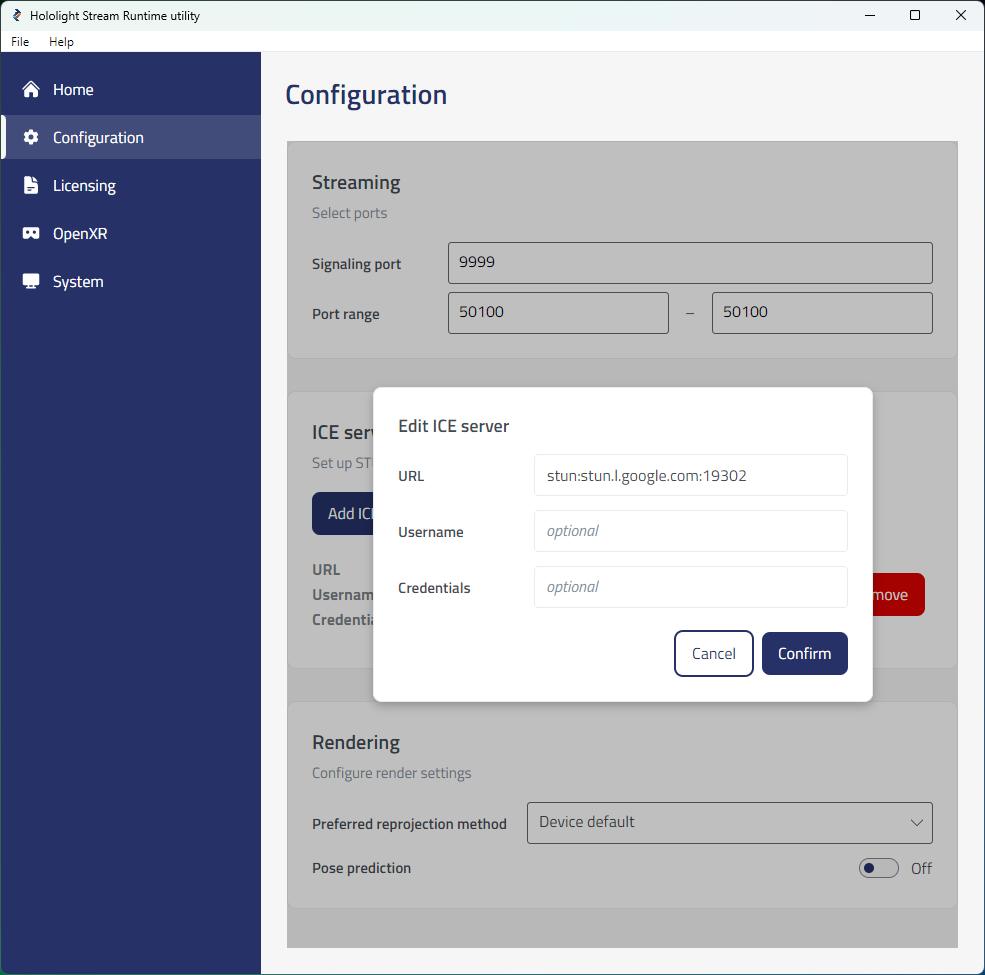Open the Home page label
Viewport: 985px width, 975px height.
(x=73, y=90)
